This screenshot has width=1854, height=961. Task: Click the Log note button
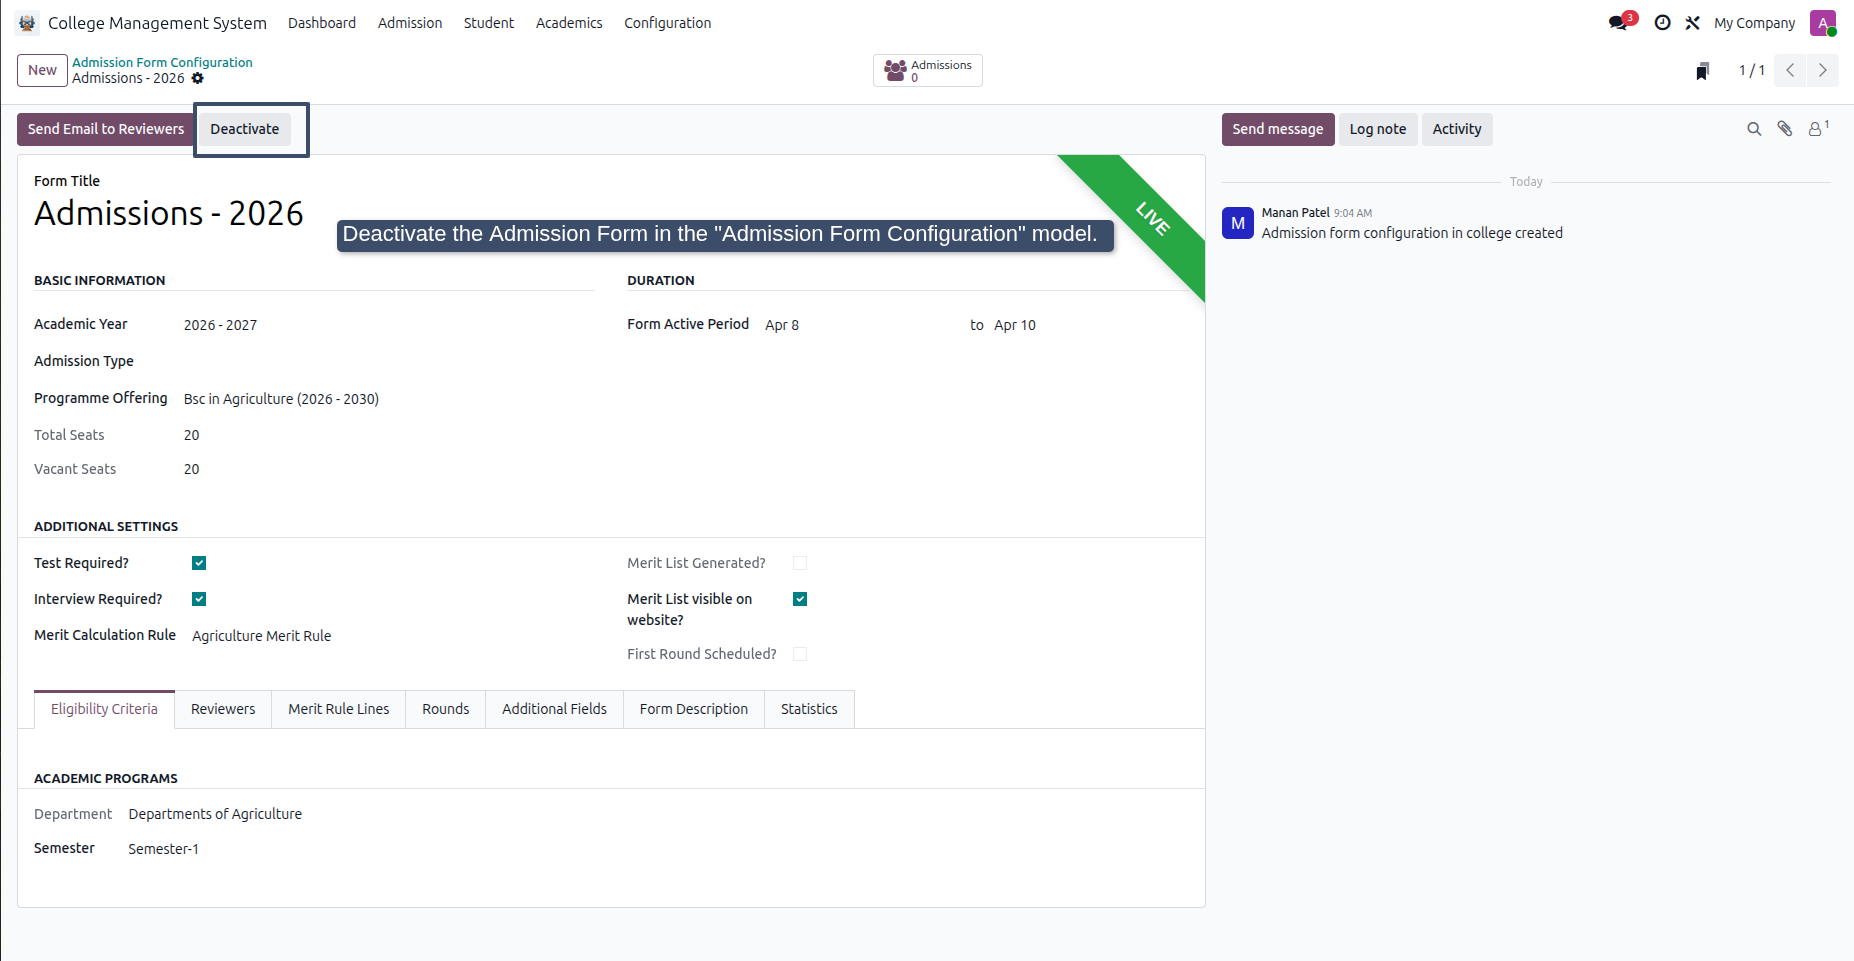tap(1378, 129)
